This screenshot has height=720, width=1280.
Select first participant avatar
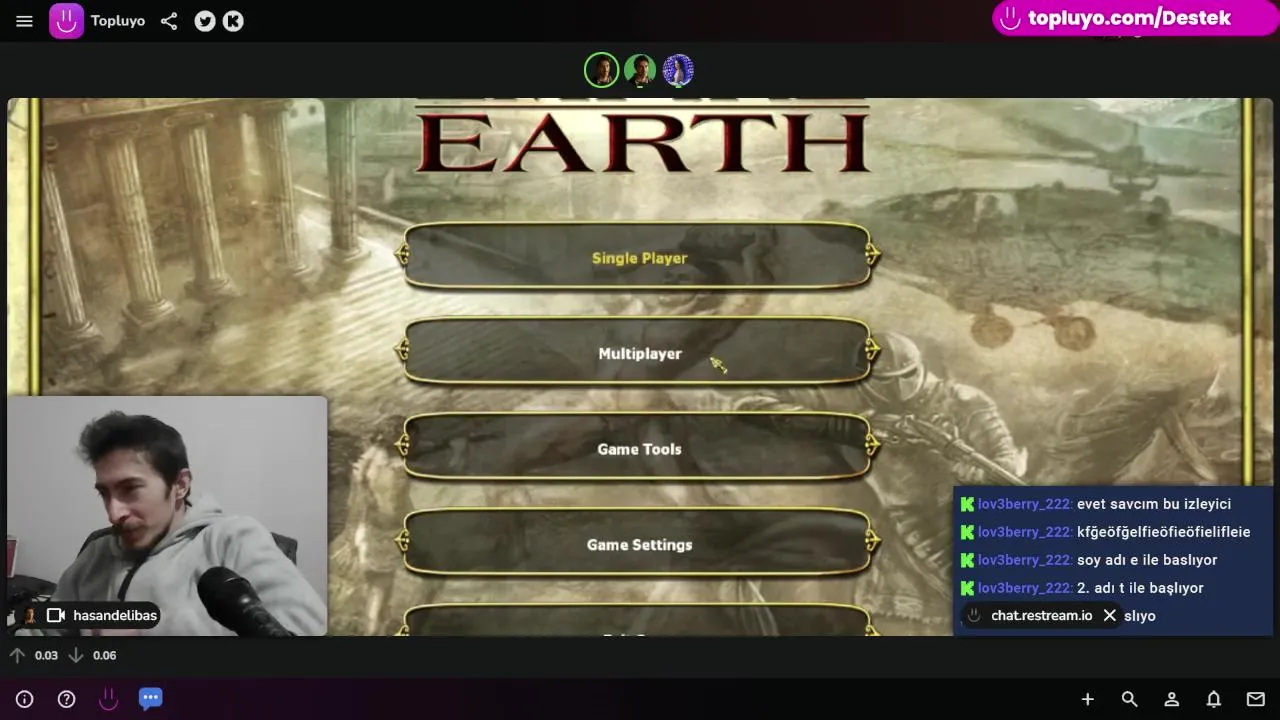(x=602, y=70)
